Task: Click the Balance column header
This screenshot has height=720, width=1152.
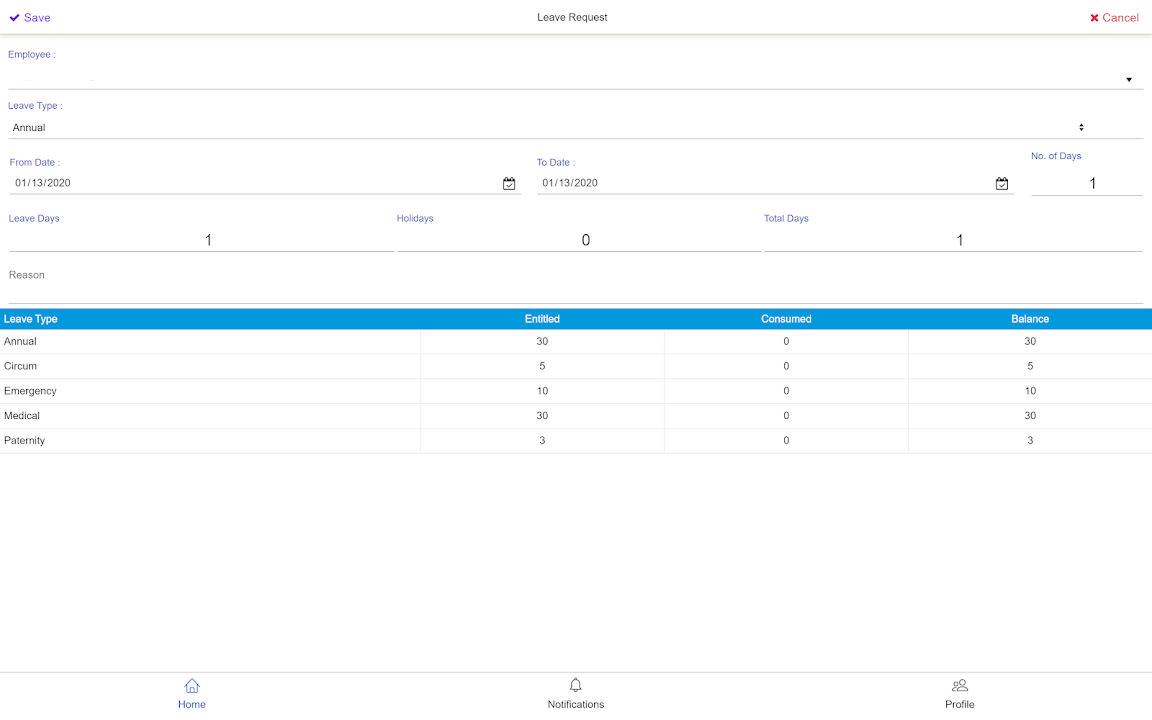Action: tap(1030, 319)
